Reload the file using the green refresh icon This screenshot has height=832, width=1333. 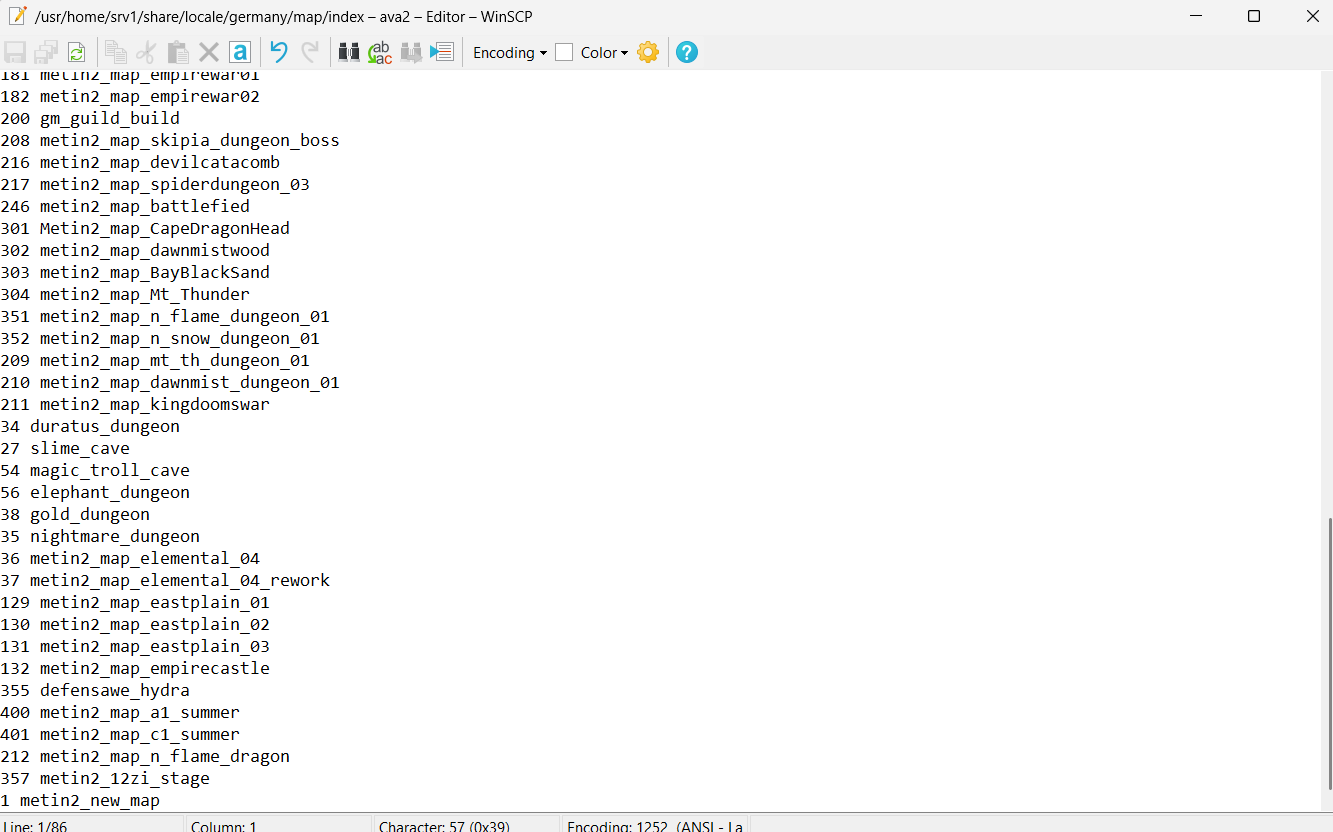[x=76, y=52]
